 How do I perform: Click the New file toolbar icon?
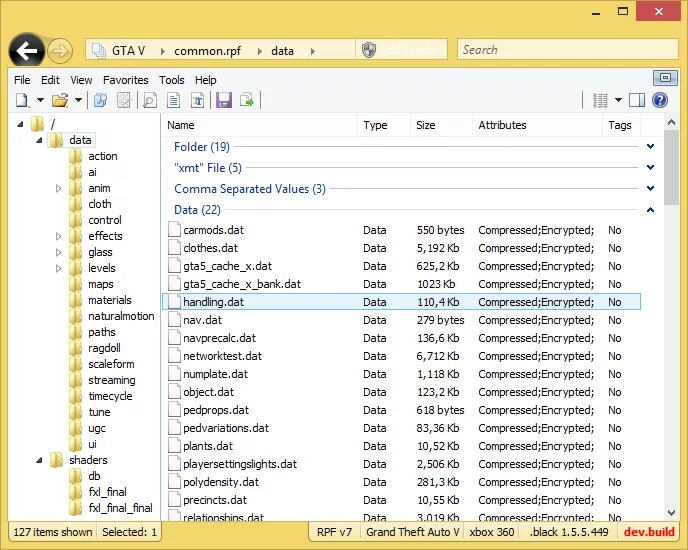[x=22, y=101]
